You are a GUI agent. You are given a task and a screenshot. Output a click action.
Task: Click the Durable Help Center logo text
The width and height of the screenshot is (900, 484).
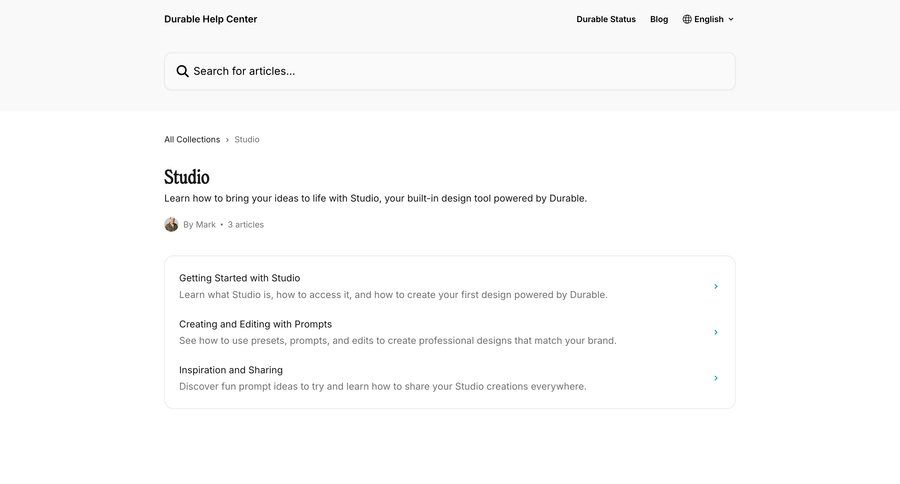[x=211, y=19]
